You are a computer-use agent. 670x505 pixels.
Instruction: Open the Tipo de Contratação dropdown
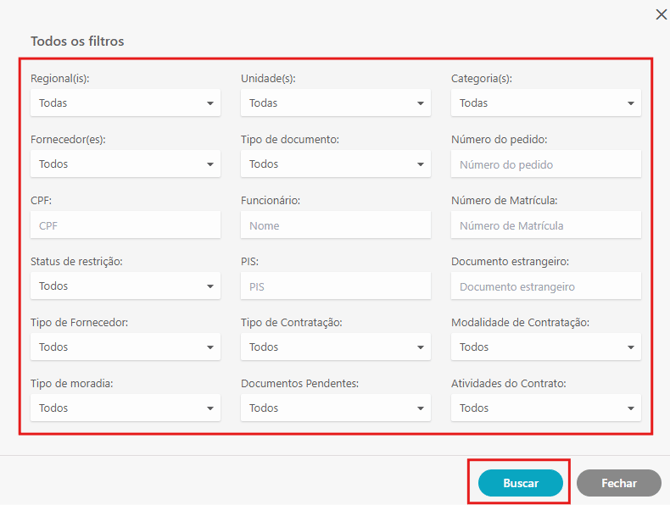point(335,347)
